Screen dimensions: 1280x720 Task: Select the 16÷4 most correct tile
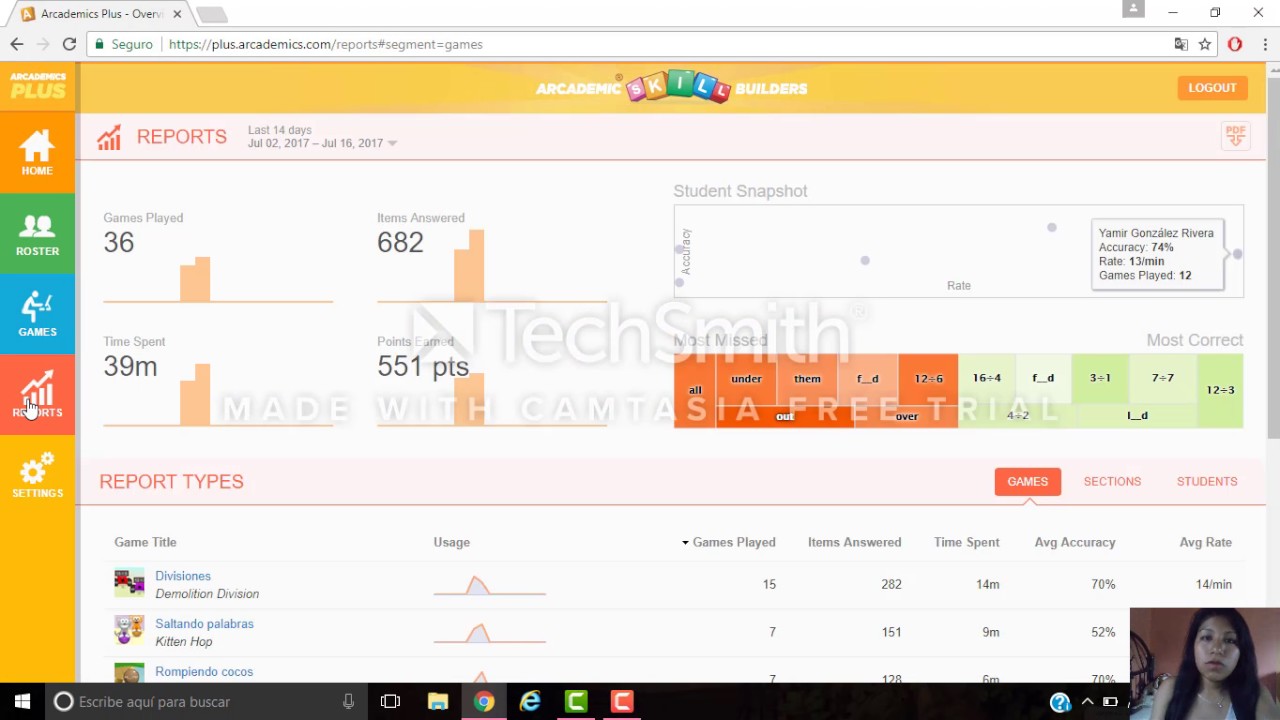click(987, 378)
